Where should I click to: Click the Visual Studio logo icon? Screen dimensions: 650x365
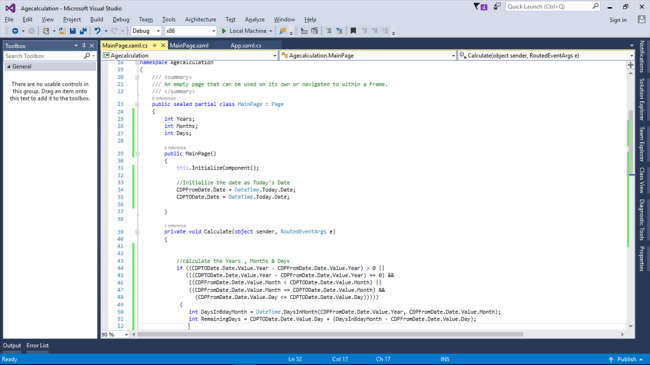click(x=10, y=8)
